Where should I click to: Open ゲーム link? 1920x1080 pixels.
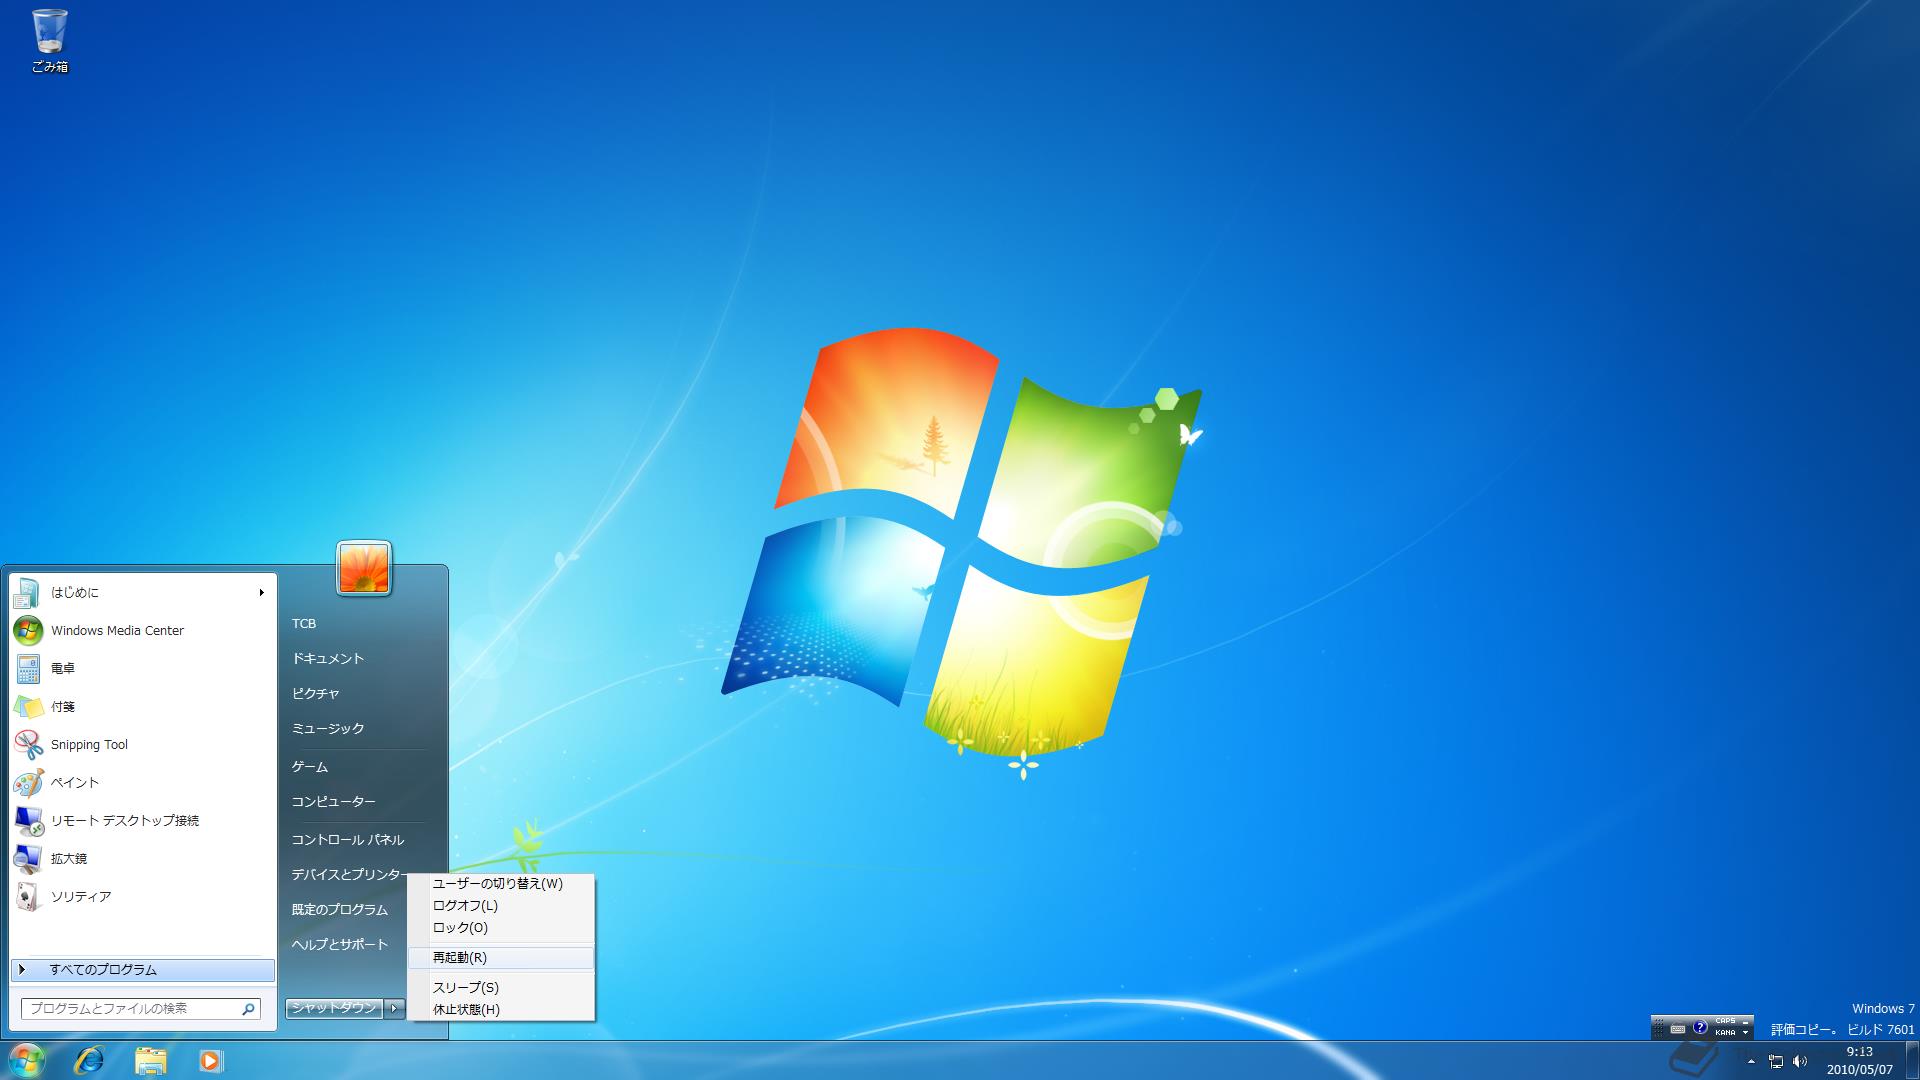(x=310, y=767)
